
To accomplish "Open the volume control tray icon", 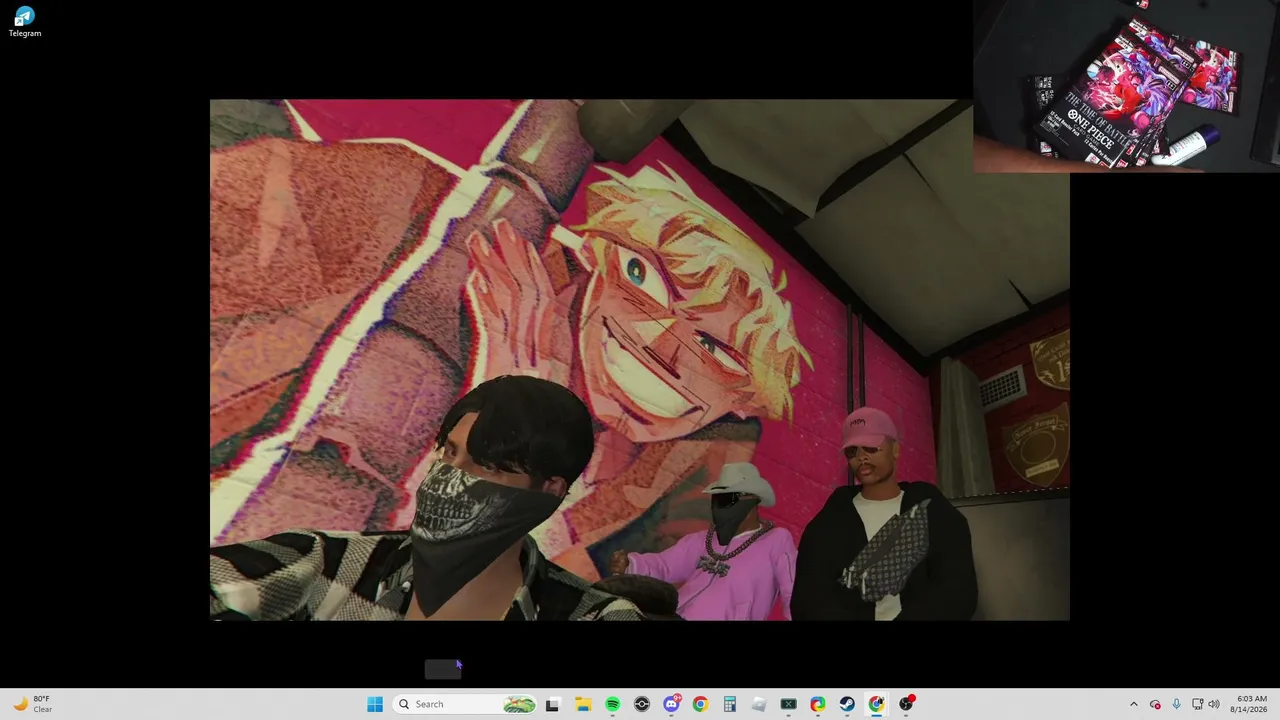I will pos(1214,704).
